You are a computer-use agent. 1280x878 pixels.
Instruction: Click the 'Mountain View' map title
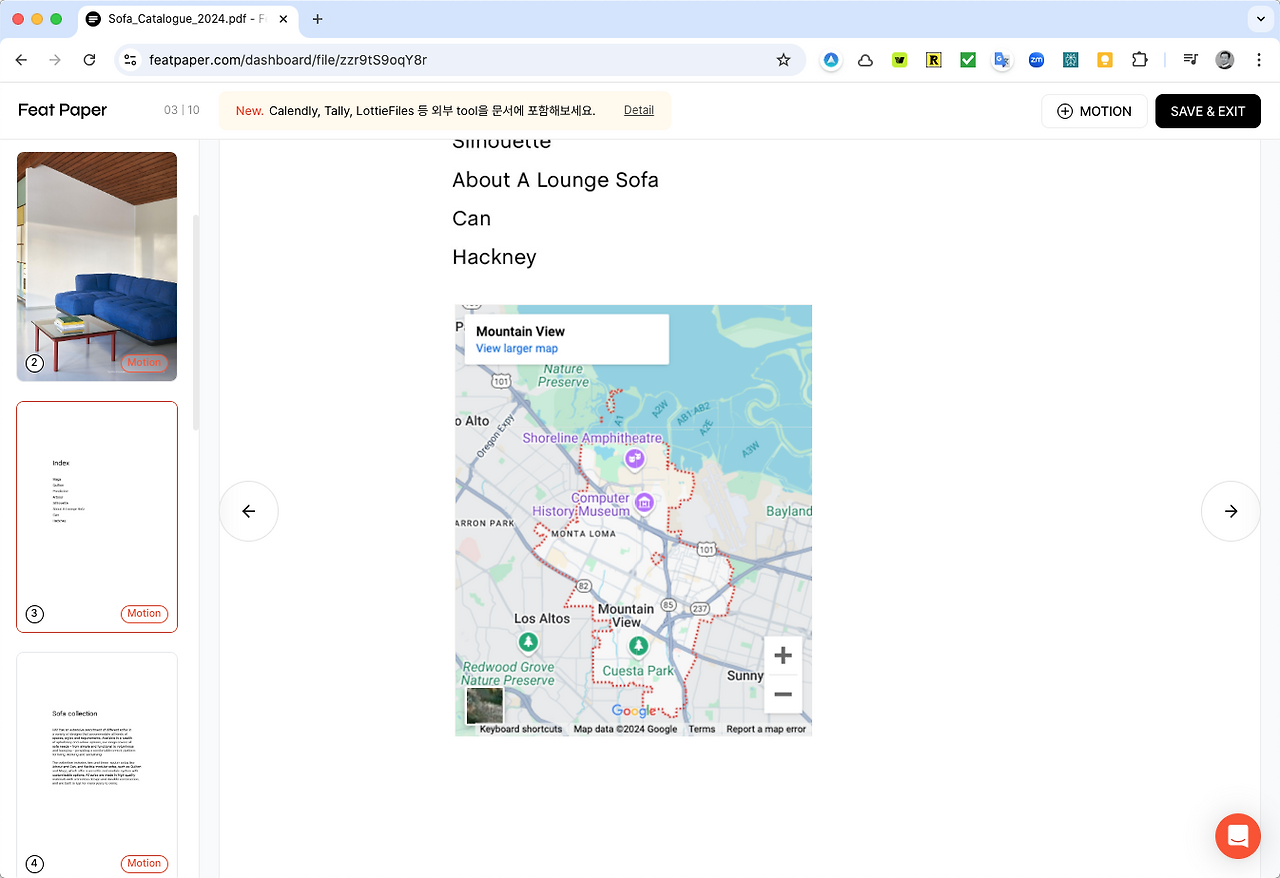click(x=520, y=331)
